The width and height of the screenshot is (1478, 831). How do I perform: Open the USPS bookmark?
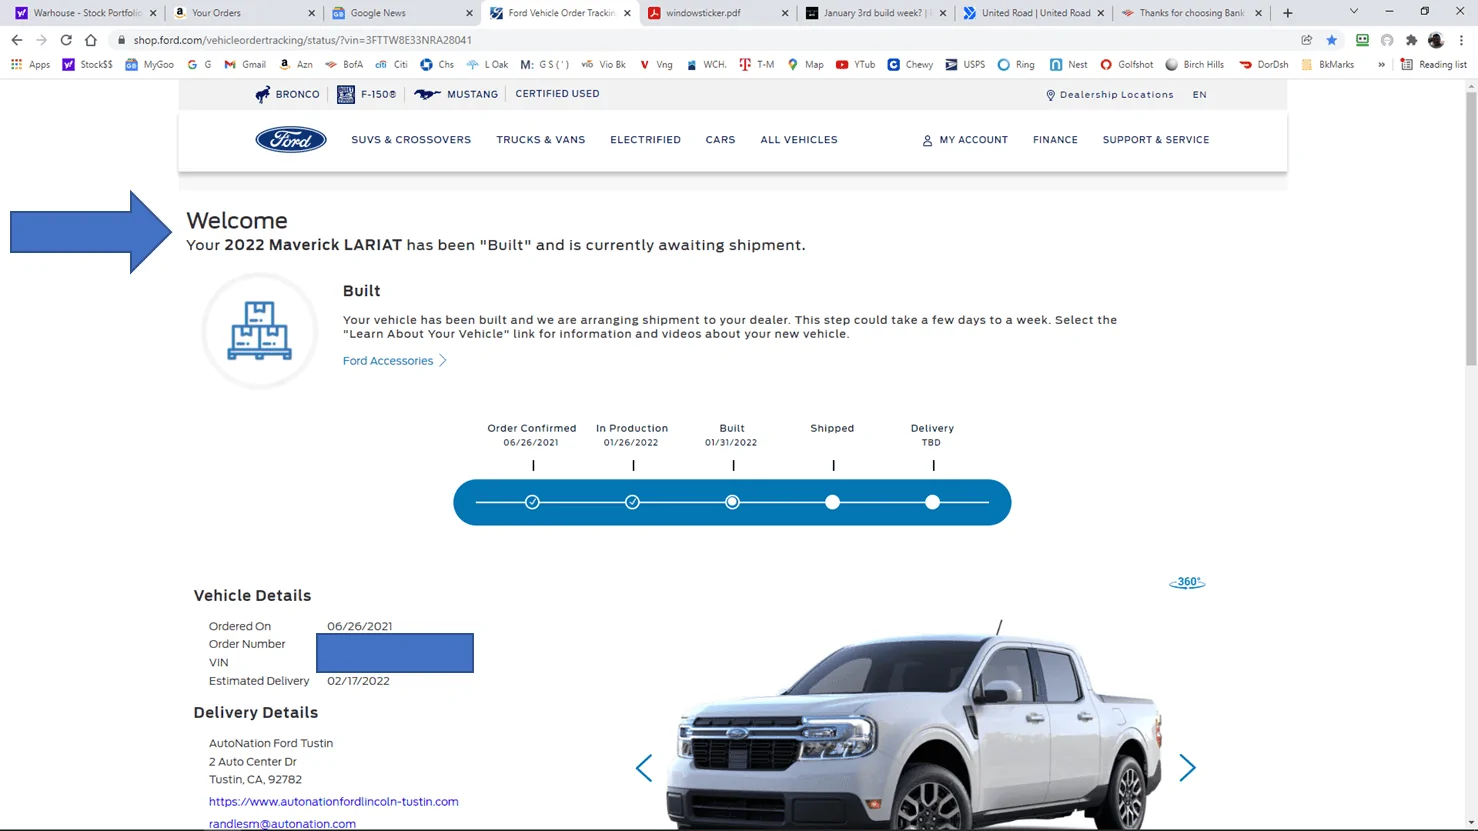pyautogui.click(x=965, y=64)
